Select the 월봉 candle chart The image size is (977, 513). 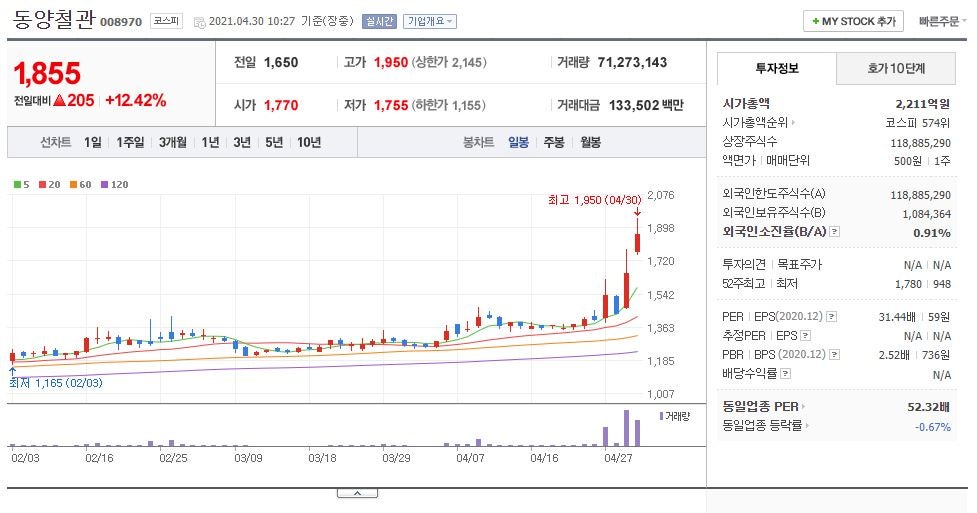[x=590, y=142]
